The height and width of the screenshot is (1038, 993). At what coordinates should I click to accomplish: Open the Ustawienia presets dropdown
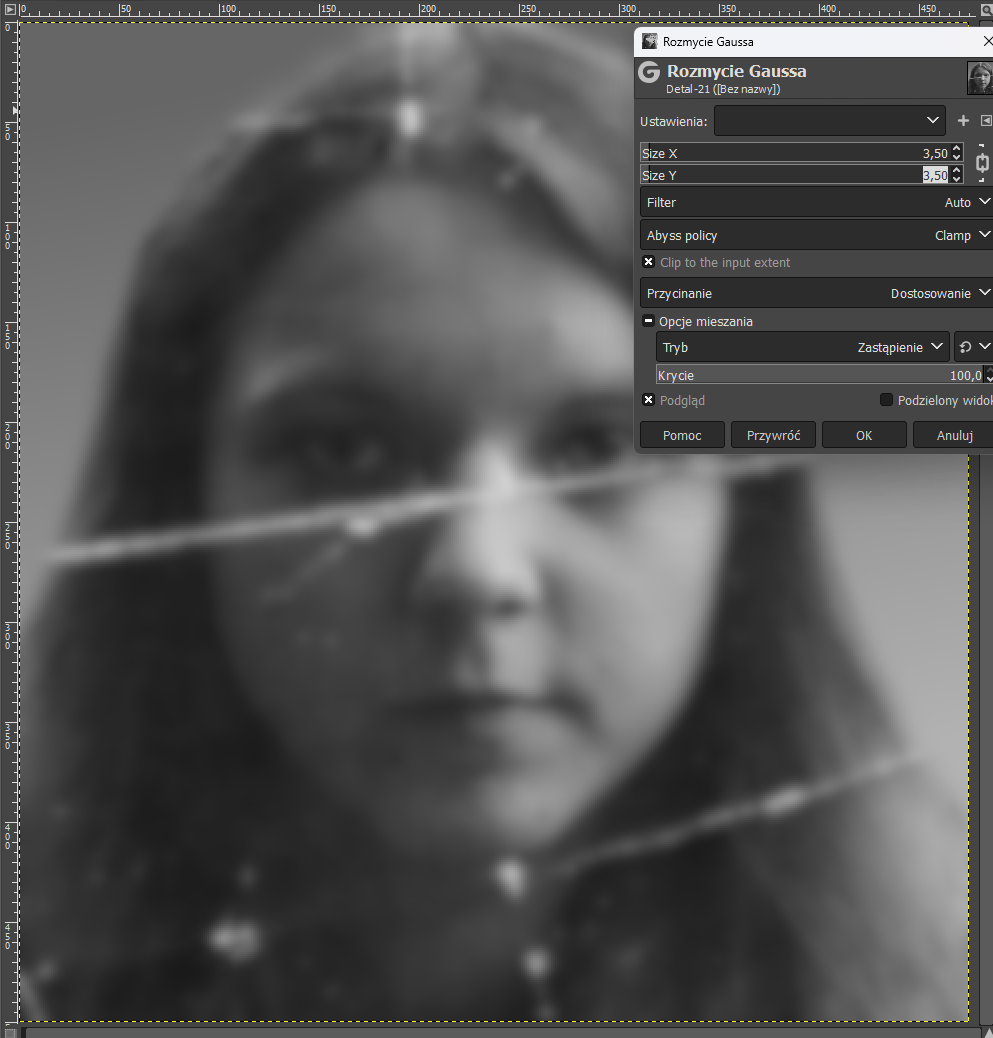point(829,120)
